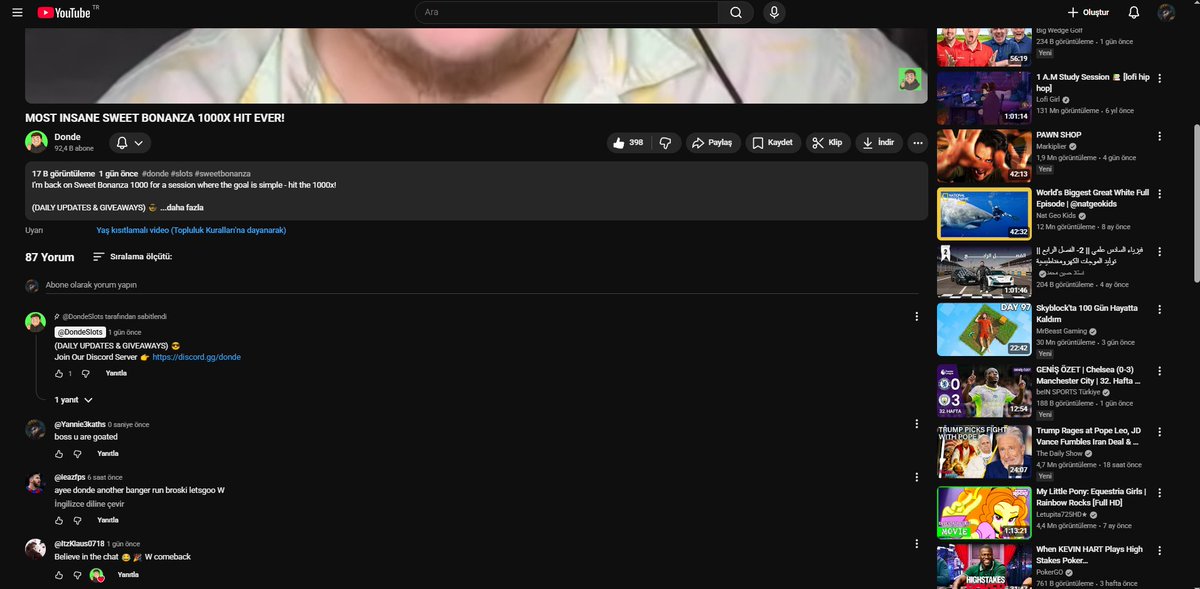Open the @DondeSlots author badge
Viewport: 1200px width, 589px height.
80,332
